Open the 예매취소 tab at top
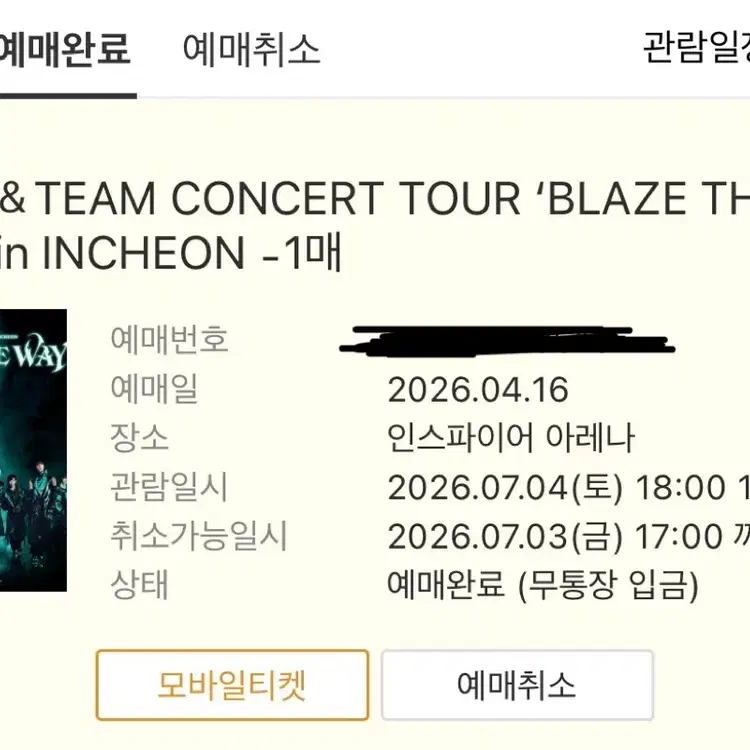This screenshot has width=750, height=750. pos(251,49)
